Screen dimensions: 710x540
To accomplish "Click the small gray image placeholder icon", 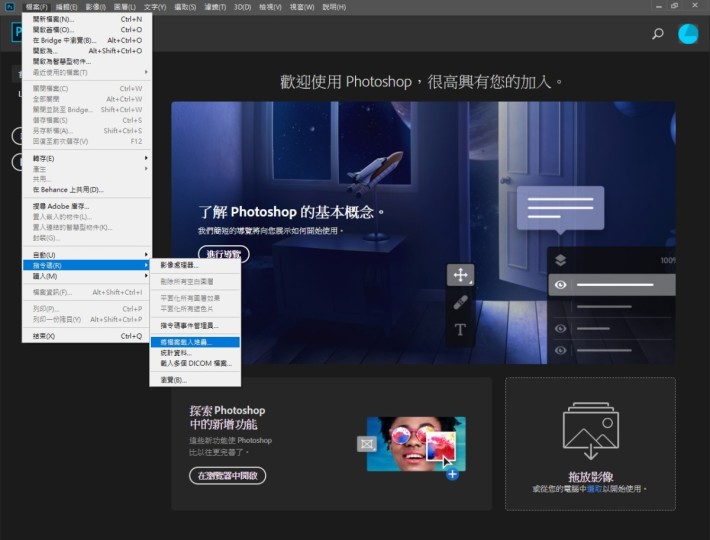I will [x=367, y=444].
